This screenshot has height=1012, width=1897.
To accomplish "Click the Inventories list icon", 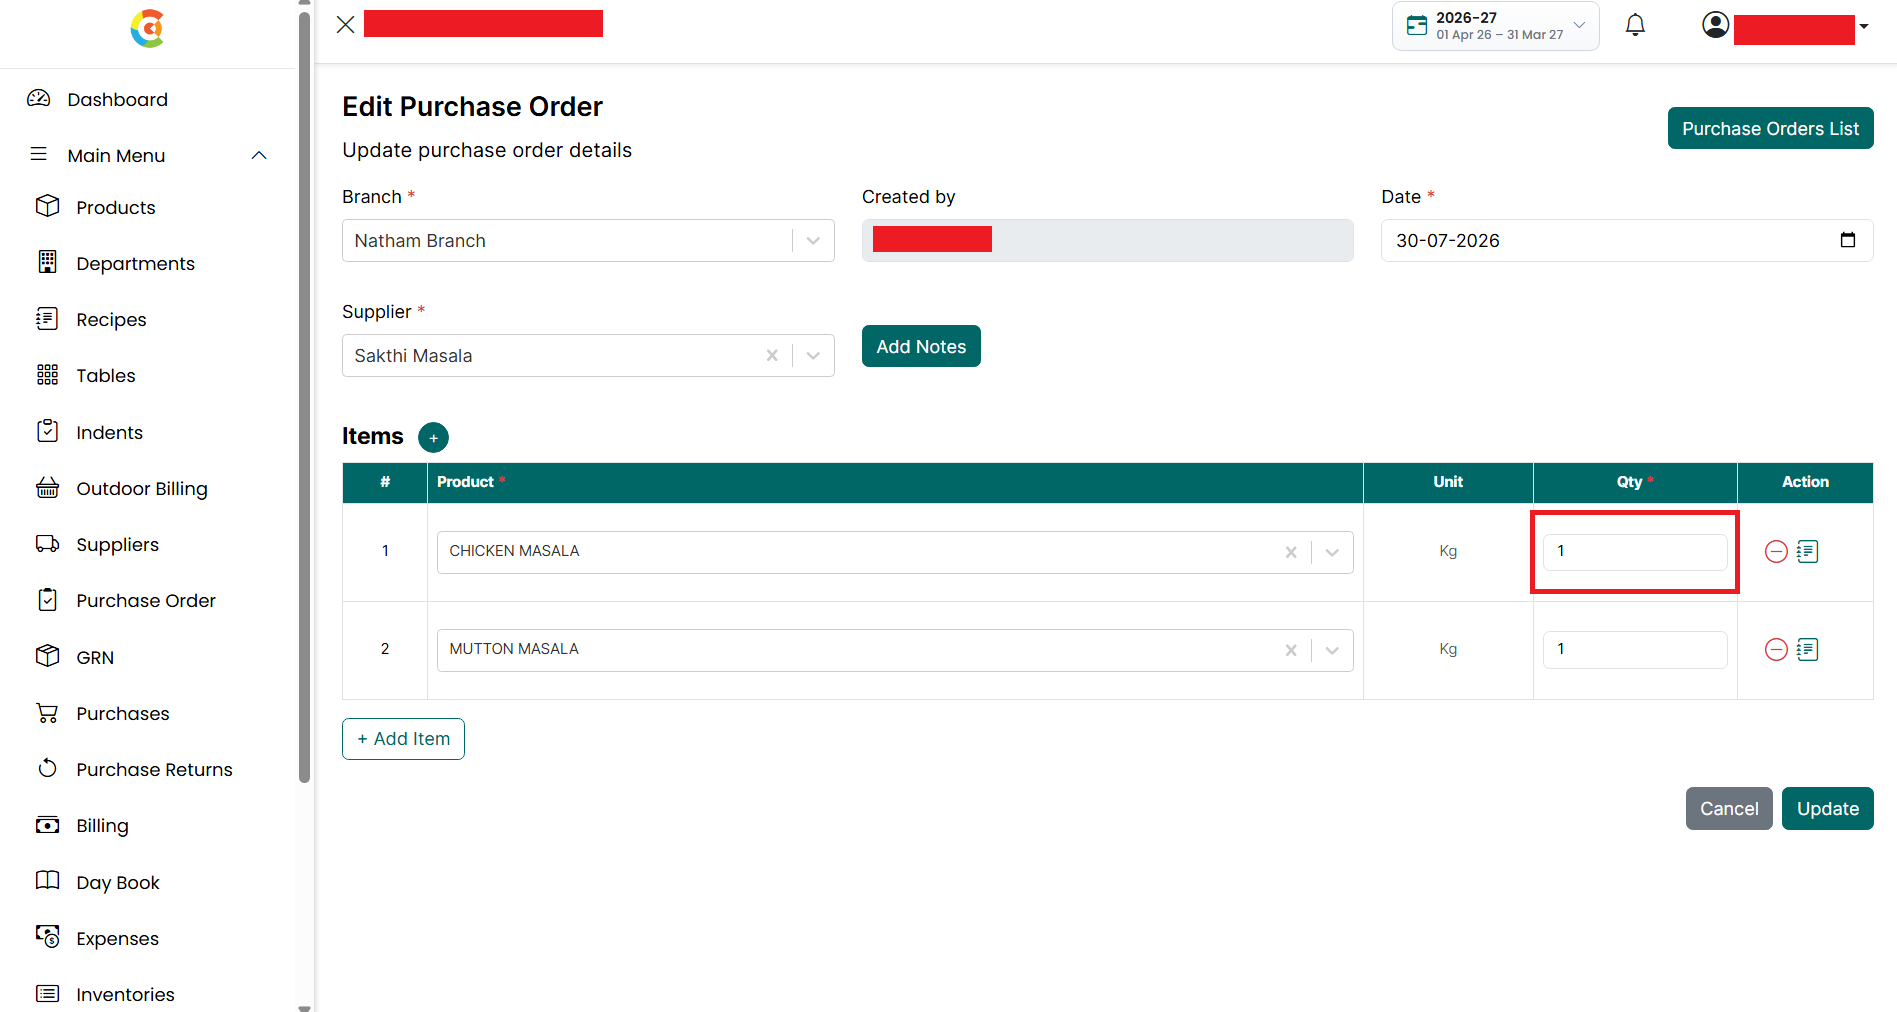I will [47, 993].
